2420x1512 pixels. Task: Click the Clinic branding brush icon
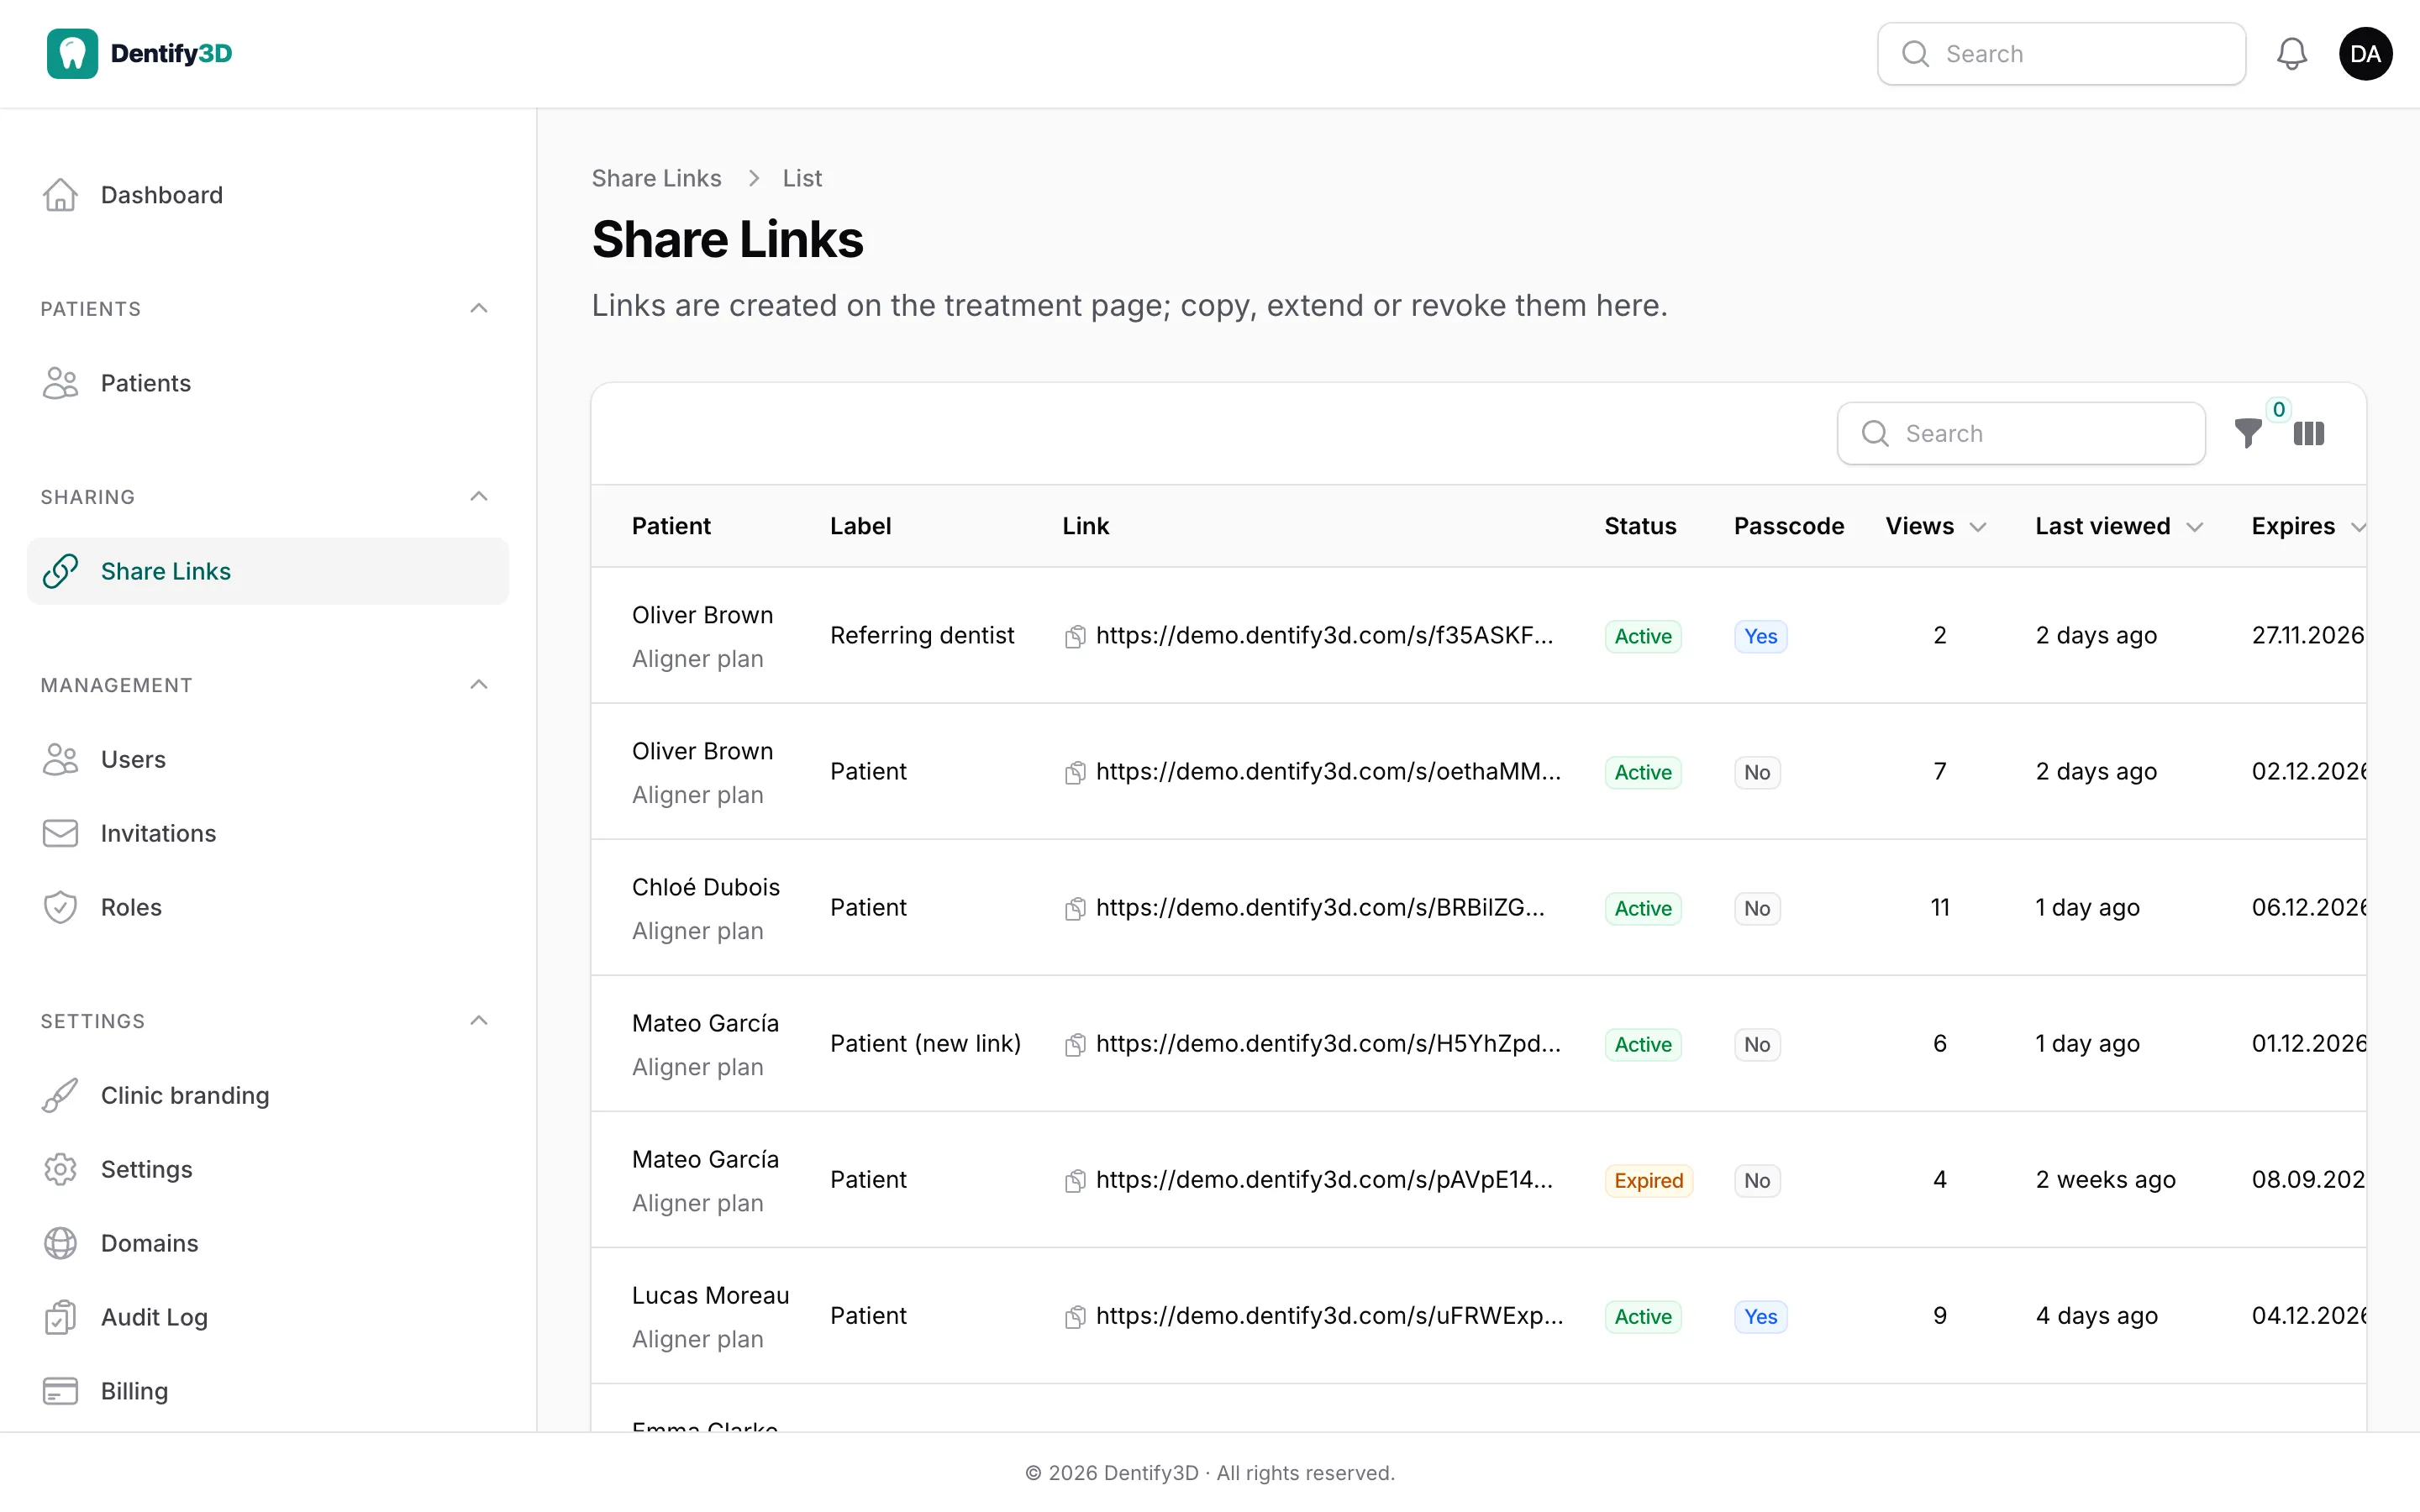click(60, 1095)
